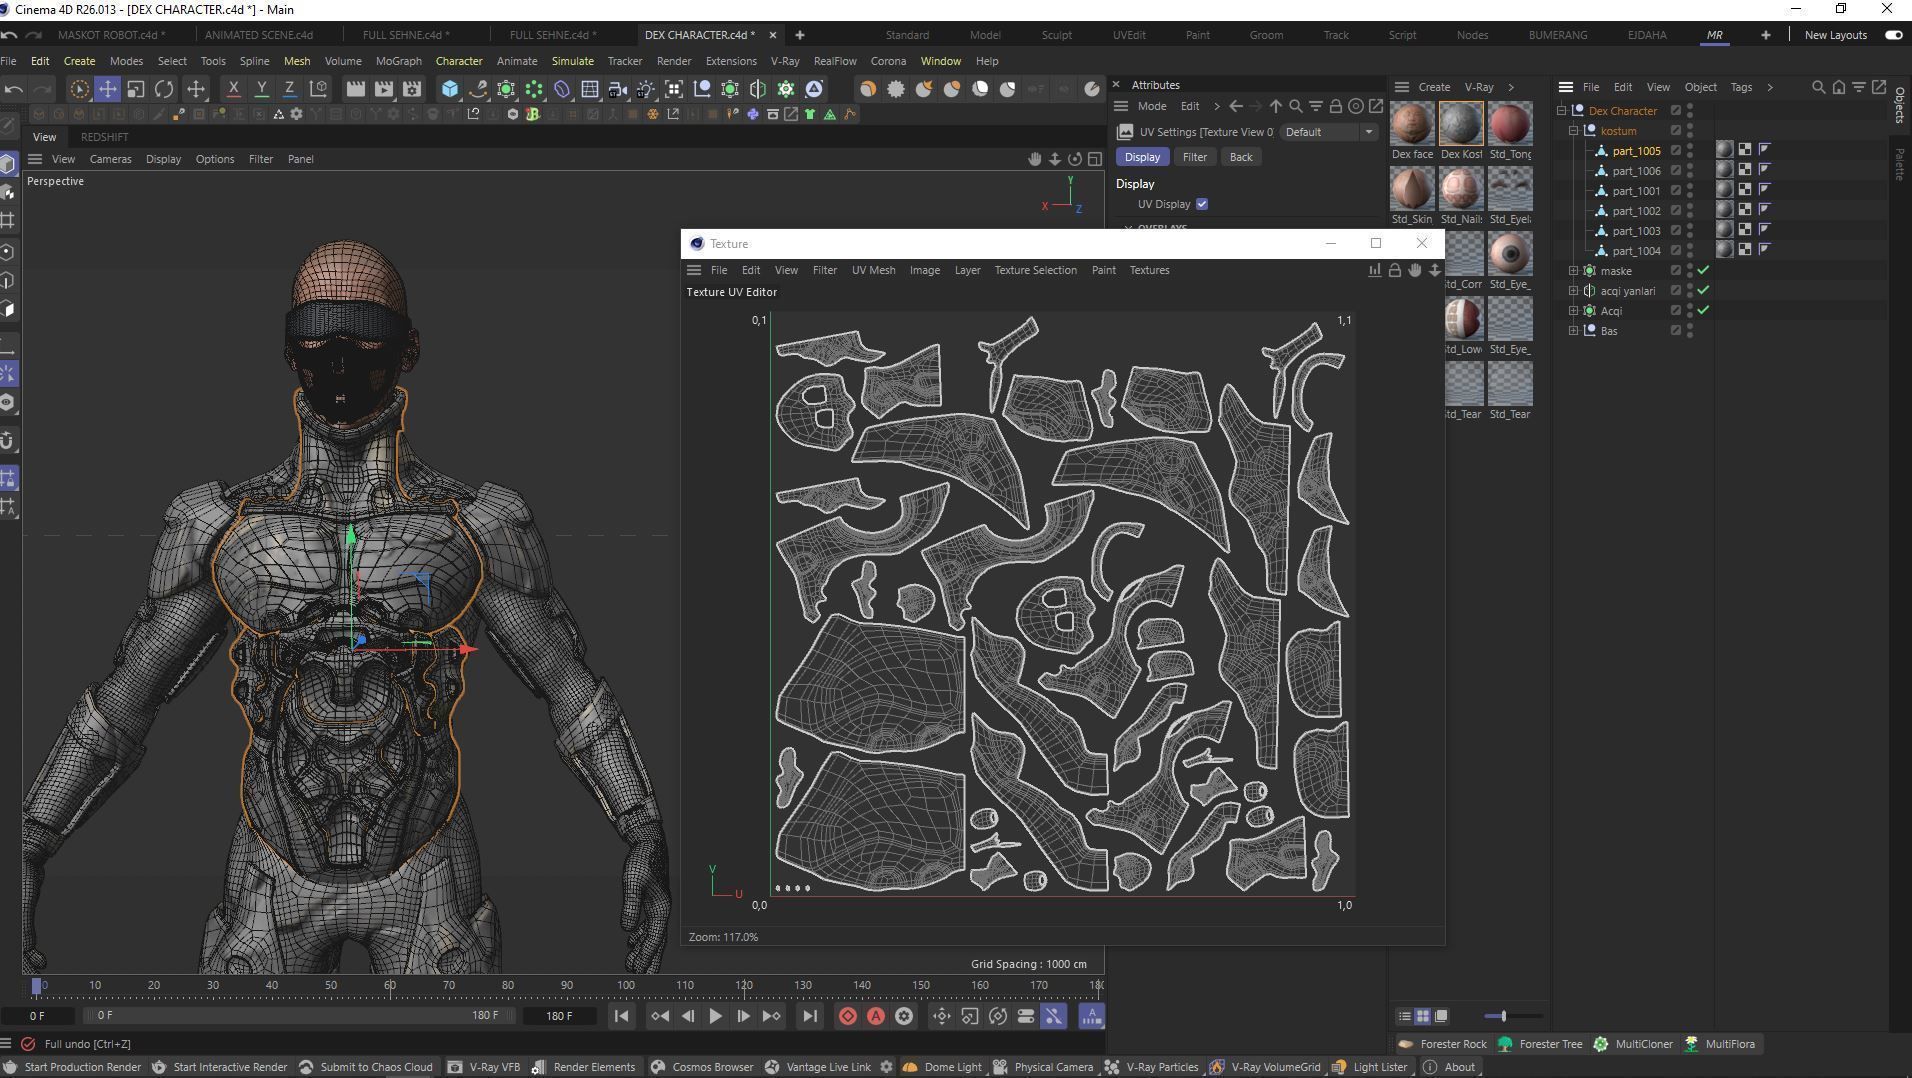The height and width of the screenshot is (1078, 1912).
Task: Toggle the X axis lock
Action: [233, 89]
